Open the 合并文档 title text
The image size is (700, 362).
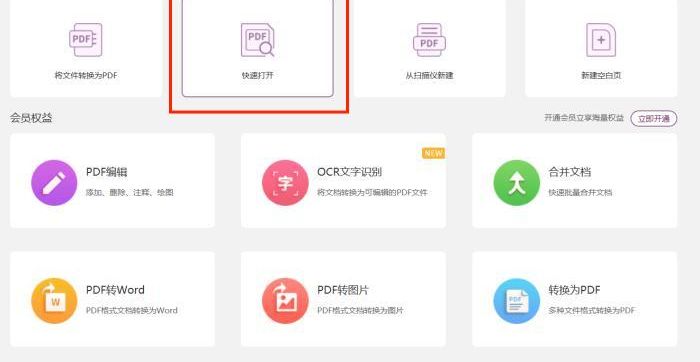(570, 172)
